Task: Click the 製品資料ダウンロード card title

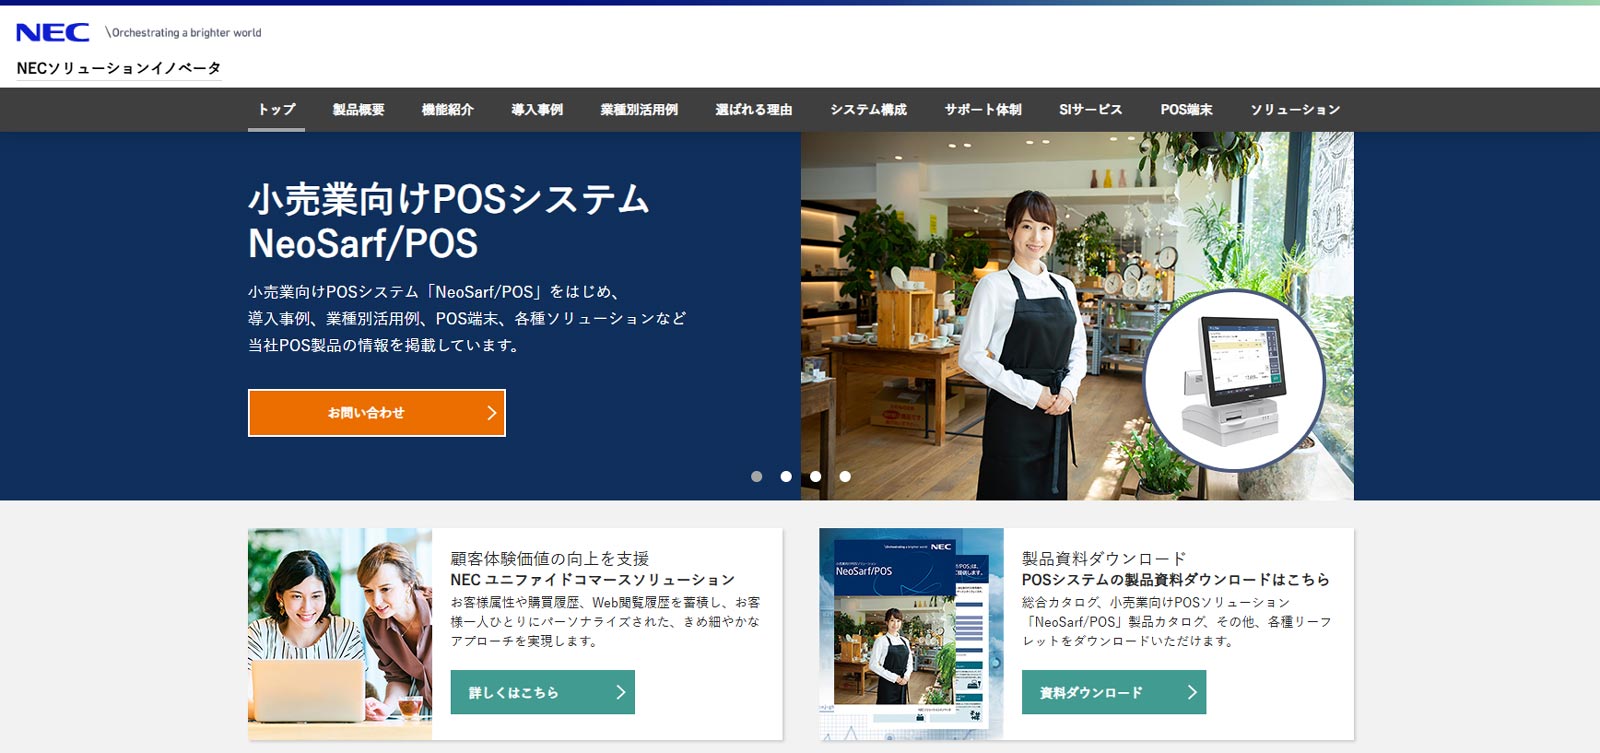Action: tap(1104, 558)
